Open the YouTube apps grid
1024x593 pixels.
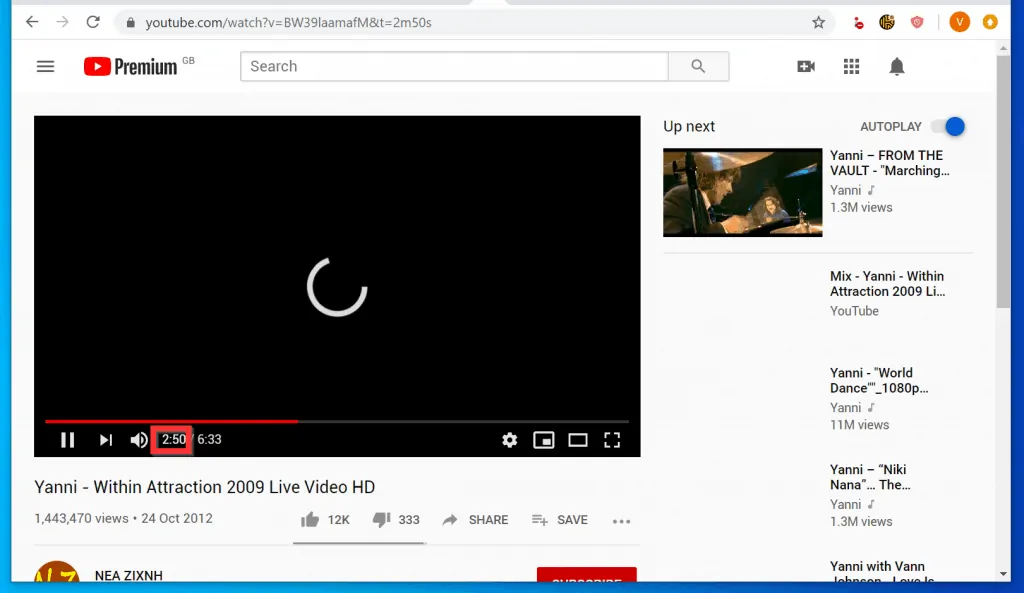[851, 66]
